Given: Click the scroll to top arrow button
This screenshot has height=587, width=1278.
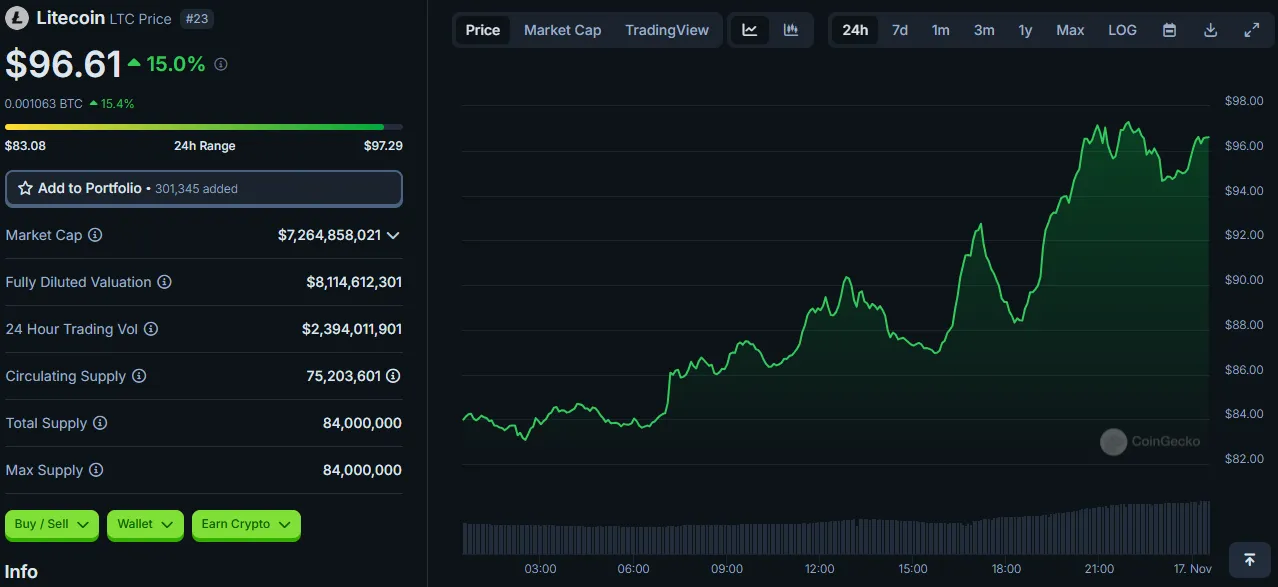Looking at the screenshot, I should tap(1249, 560).
